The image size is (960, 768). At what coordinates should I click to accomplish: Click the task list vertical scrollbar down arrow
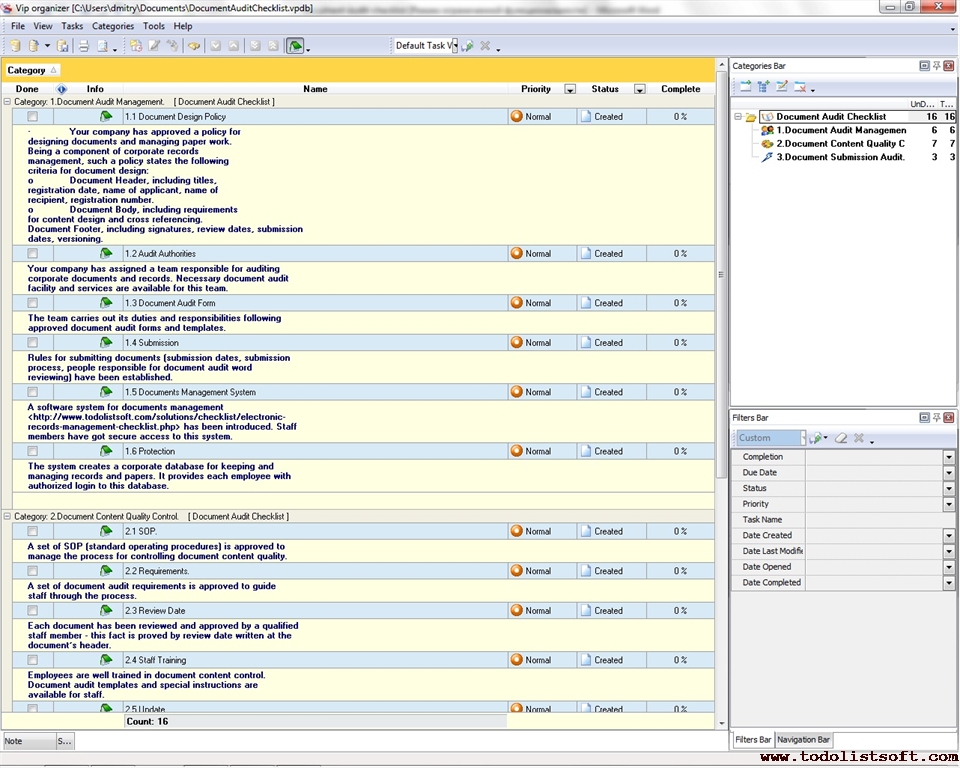tap(722, 723)
